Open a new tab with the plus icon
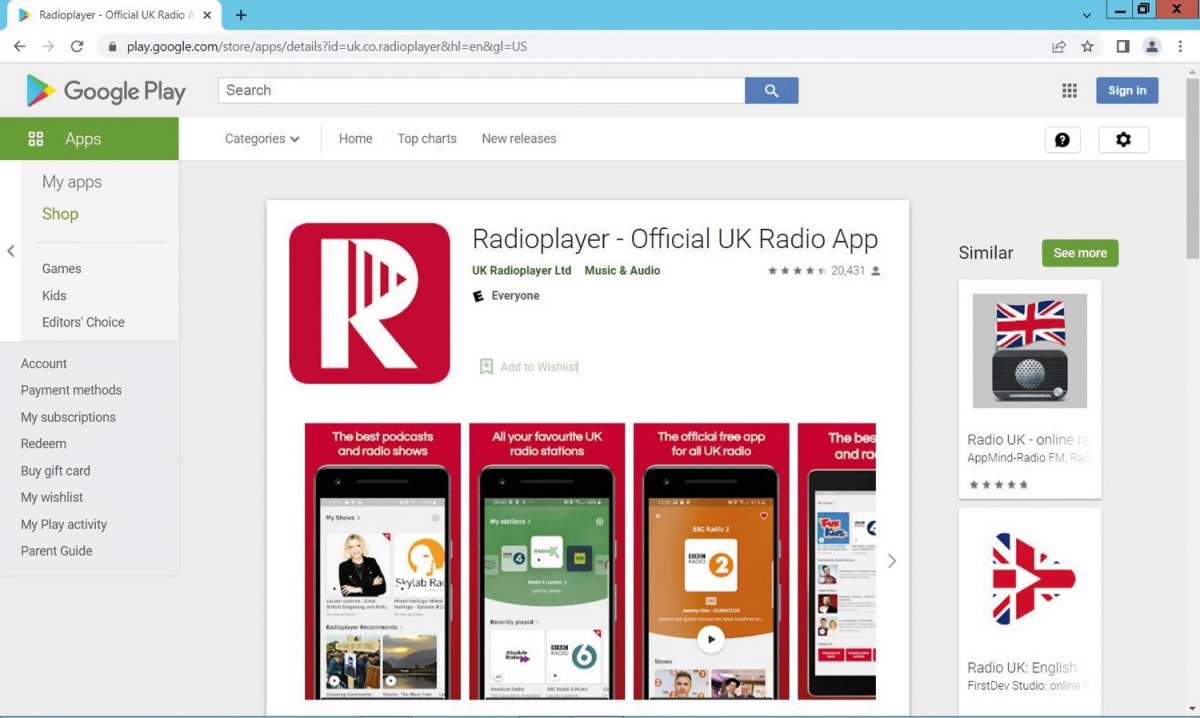This screenshot has height=718, width=1200. [241, 15]
